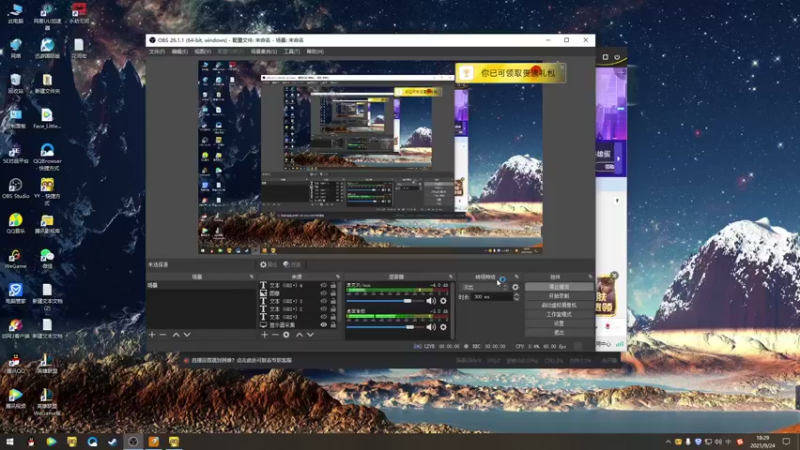The width and height of the screenshot is (800, 450).
Task: Click power icon in background window
Action: [x=617, y=57]
